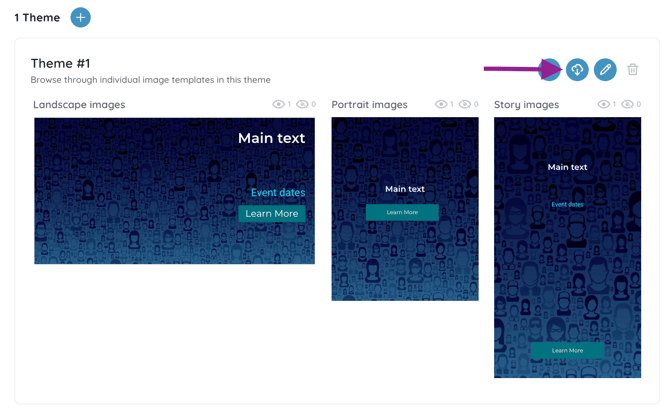Click the visible-count eye icon for Story images

tap(603, 104)
